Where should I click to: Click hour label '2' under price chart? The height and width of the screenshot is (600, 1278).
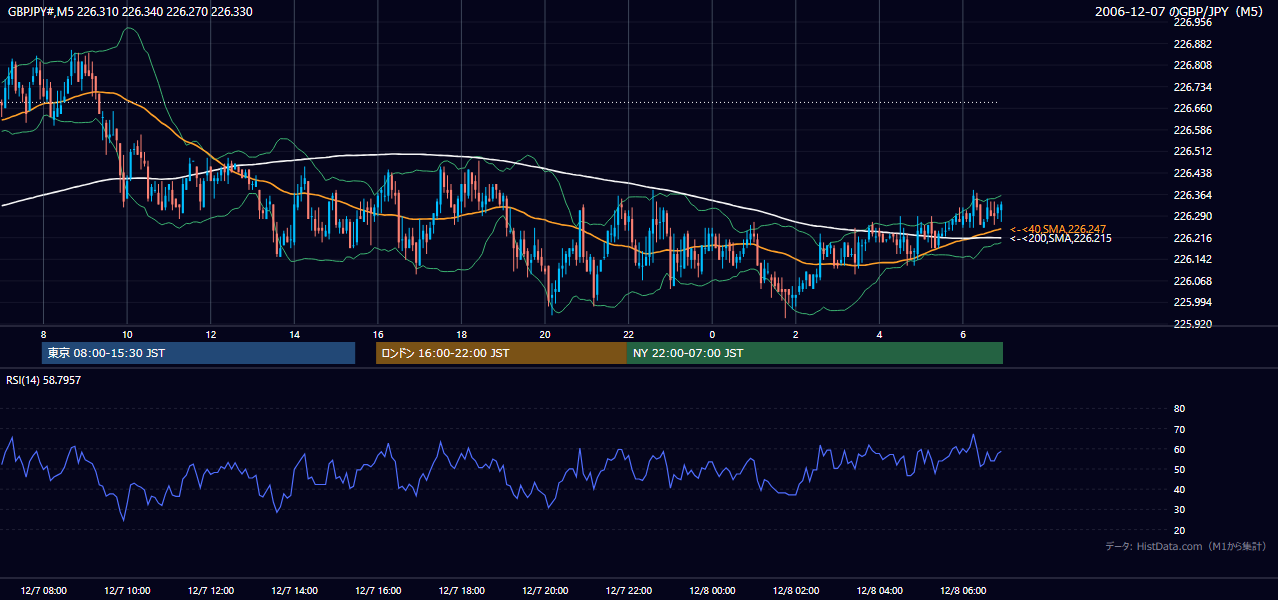point(796,334)
